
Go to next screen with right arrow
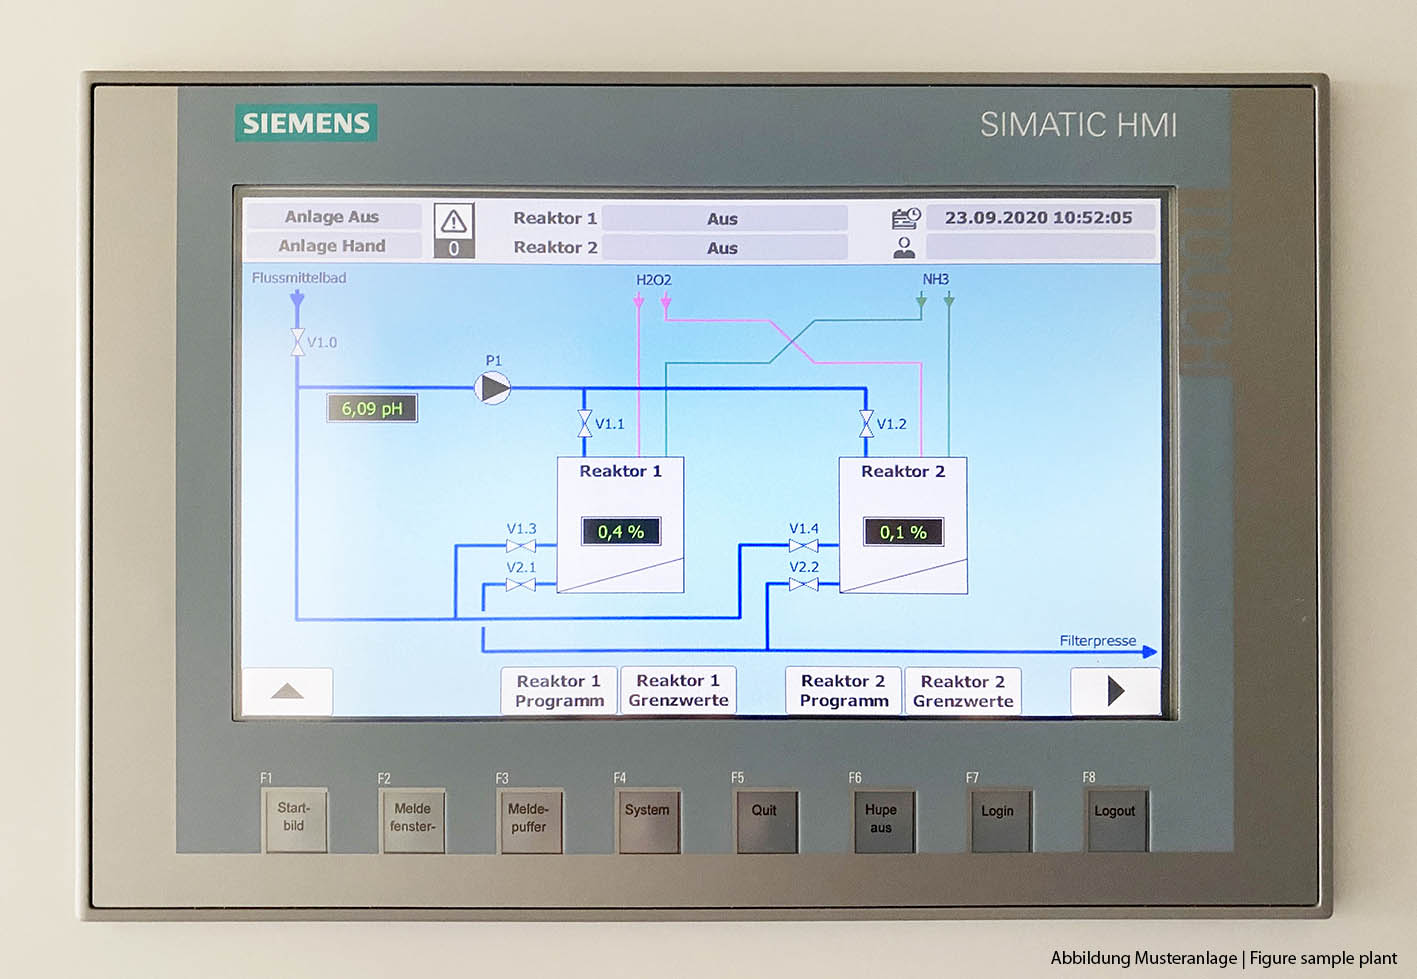pyautogui.click(x=1115, y=691)
